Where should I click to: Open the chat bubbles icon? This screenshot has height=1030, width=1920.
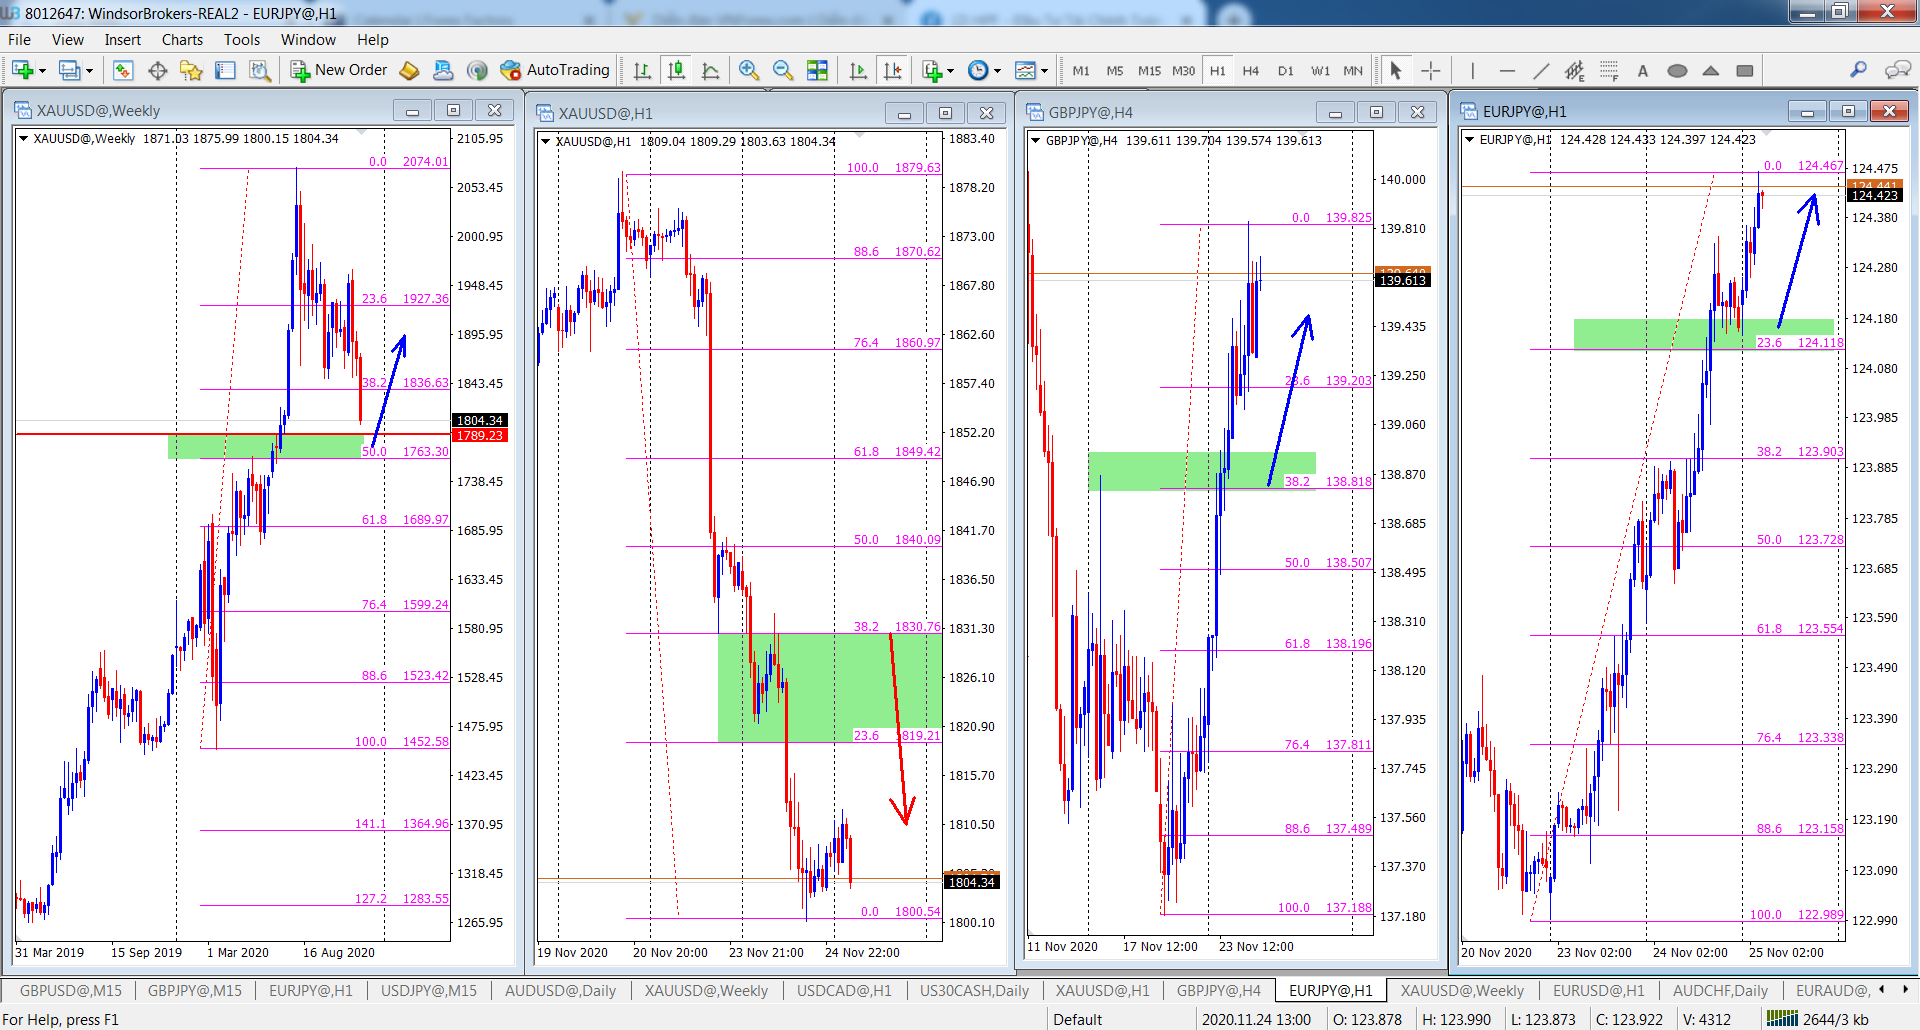(1897, 69)
